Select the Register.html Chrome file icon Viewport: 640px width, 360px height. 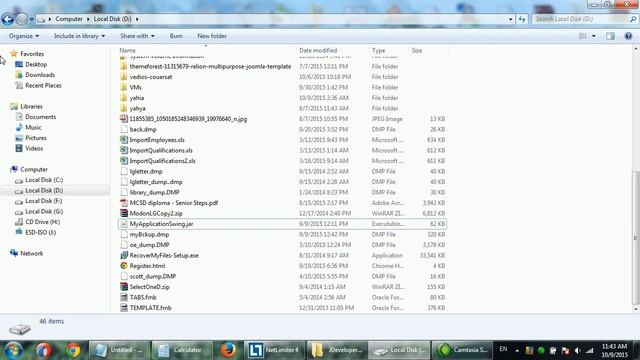pos(124,266)
